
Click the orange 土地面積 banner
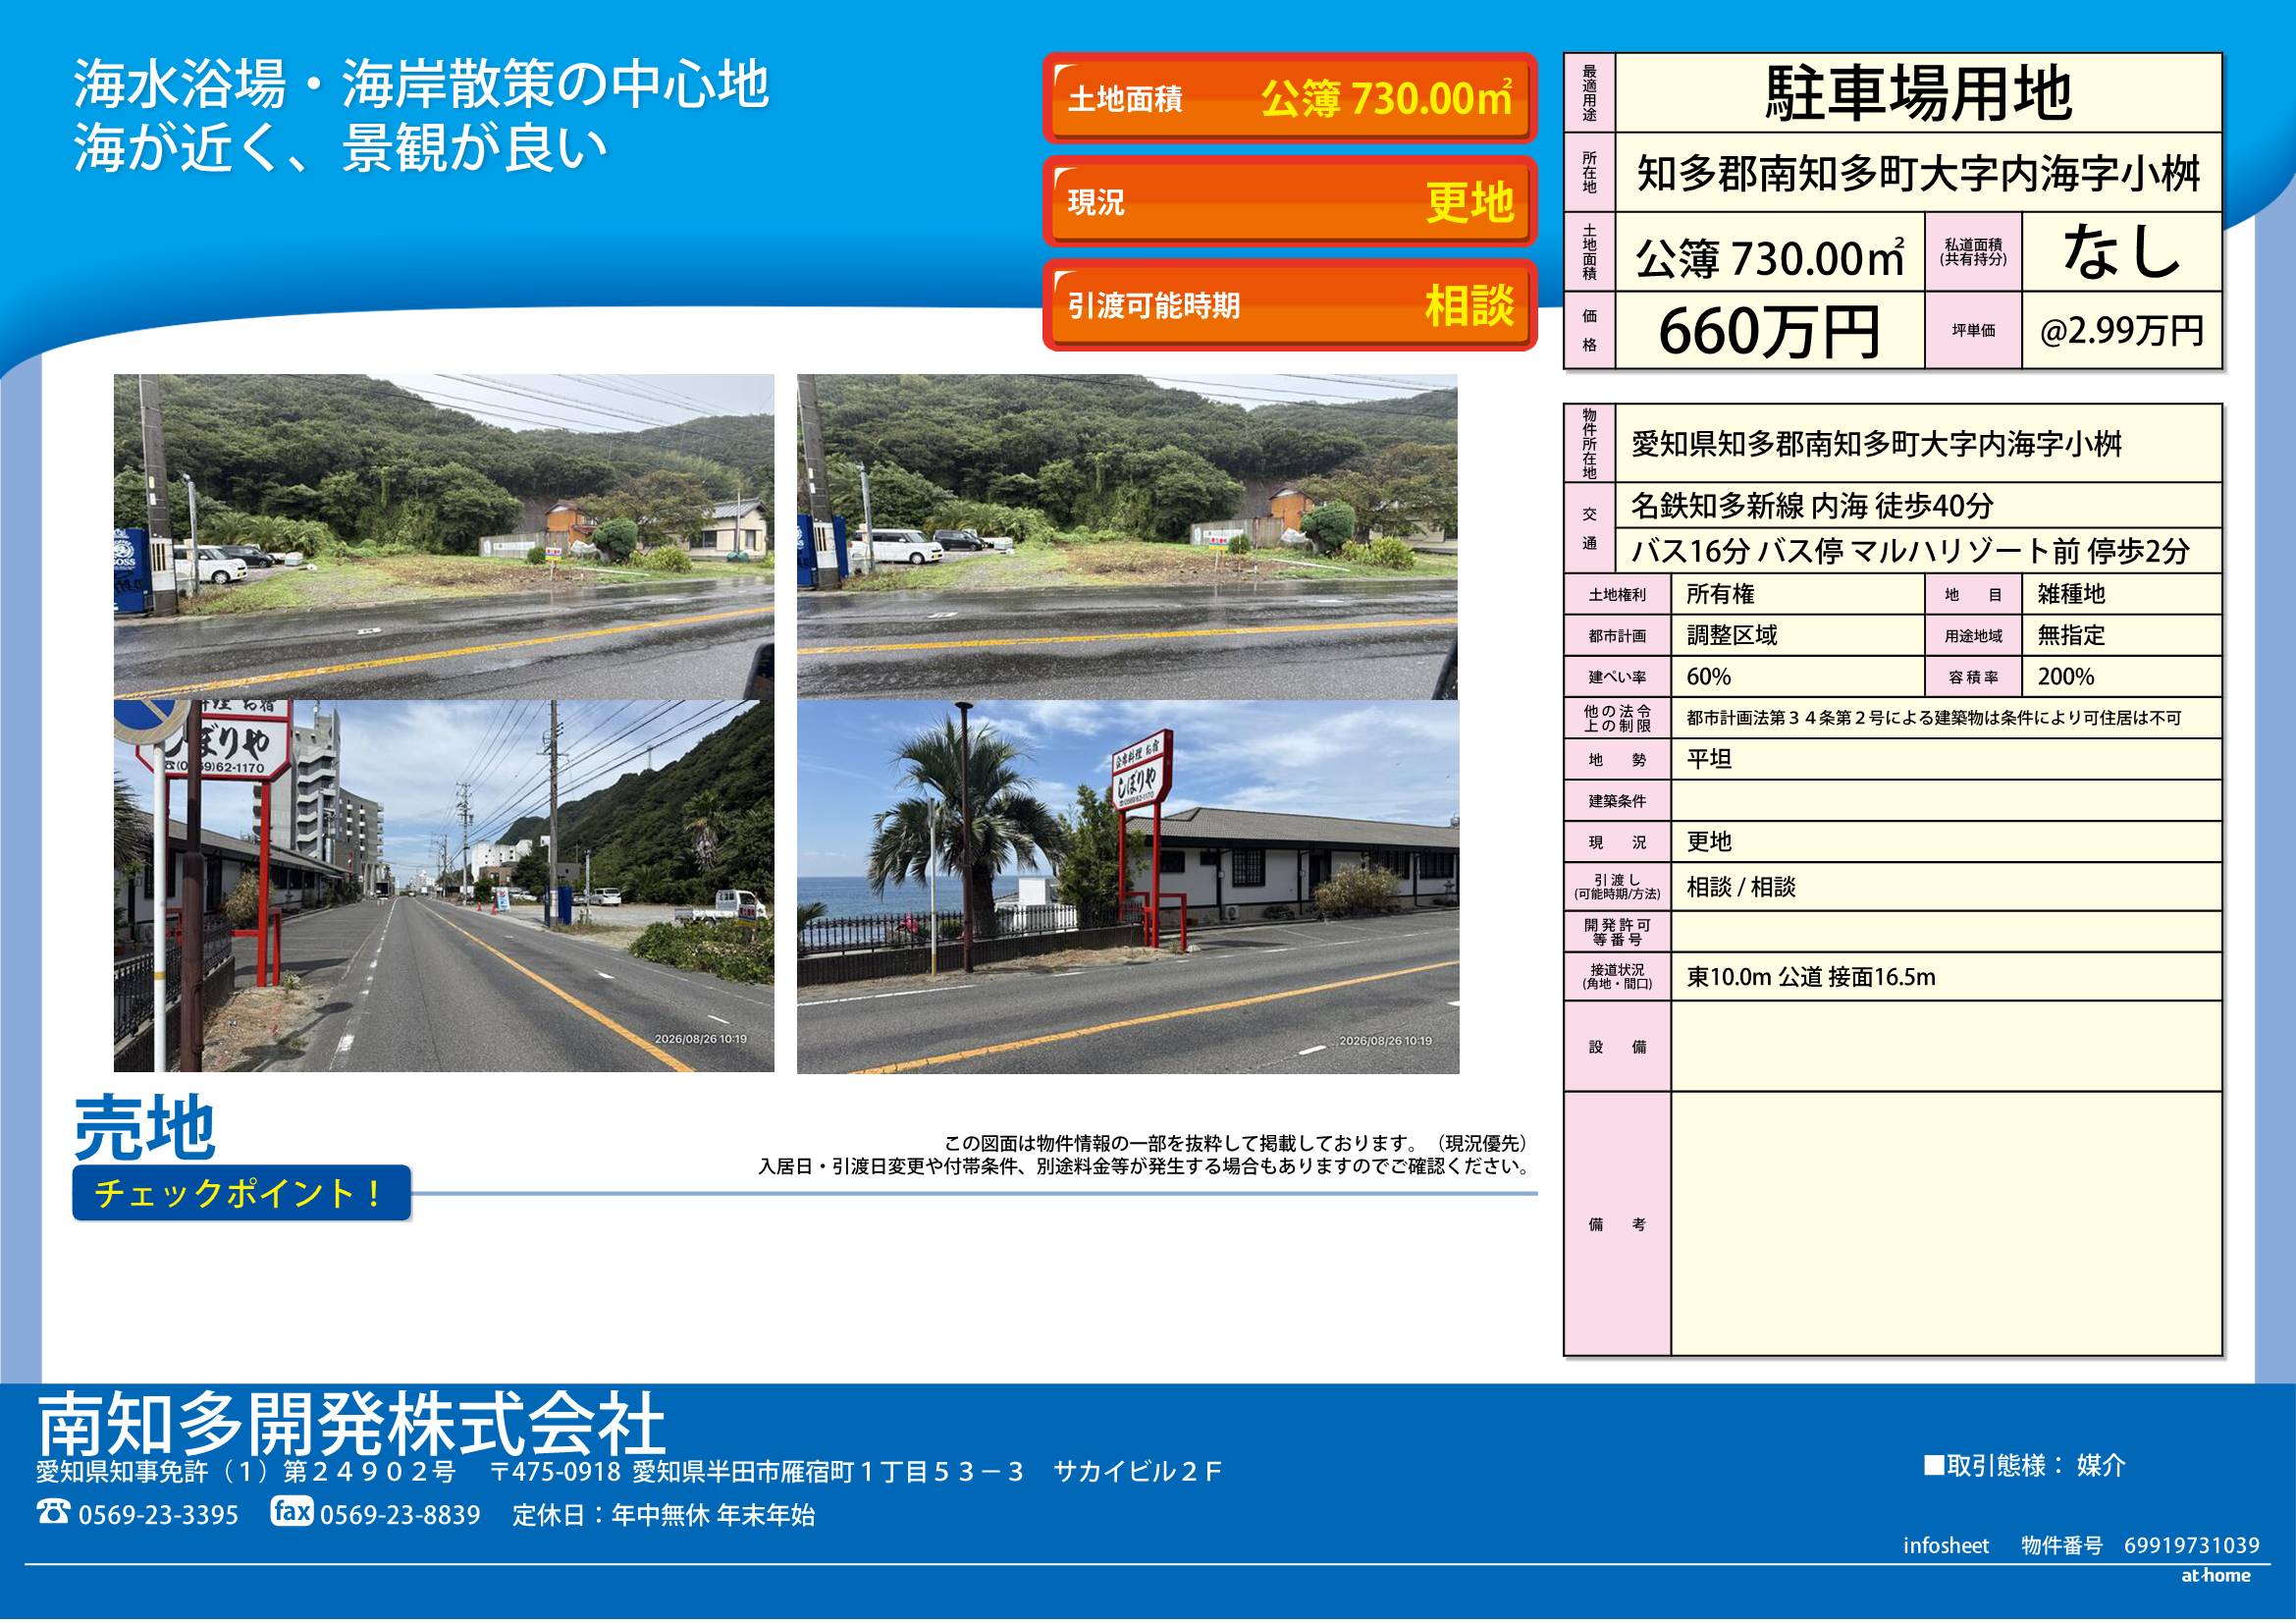[1290, 99]
